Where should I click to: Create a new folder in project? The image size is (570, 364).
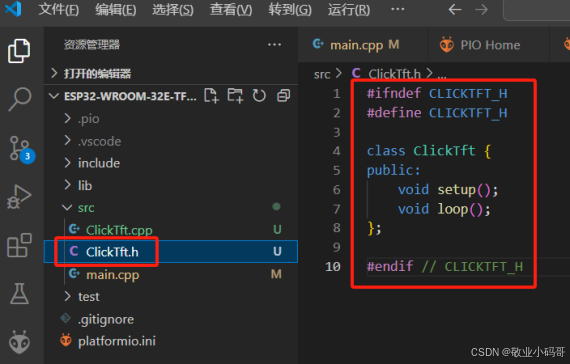pos(235,96)
